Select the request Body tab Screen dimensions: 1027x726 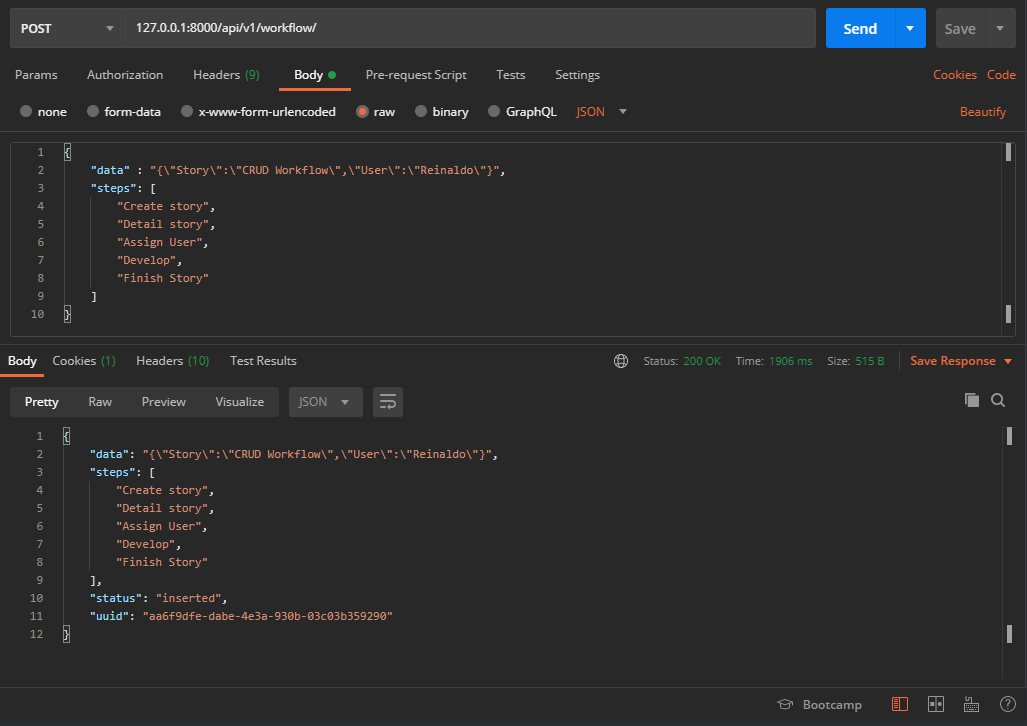(x=314, y=75)
